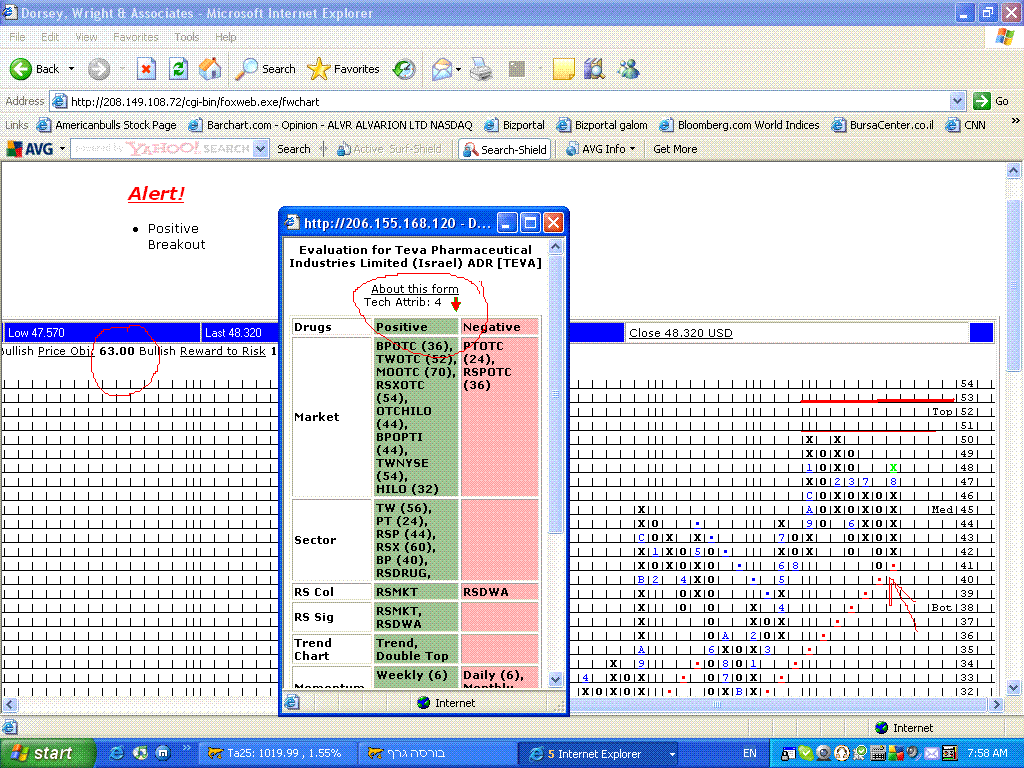This screenshot has width=1024, height=768.
Task: Click the "Last 48.320" text
Action: coord(233,333)
